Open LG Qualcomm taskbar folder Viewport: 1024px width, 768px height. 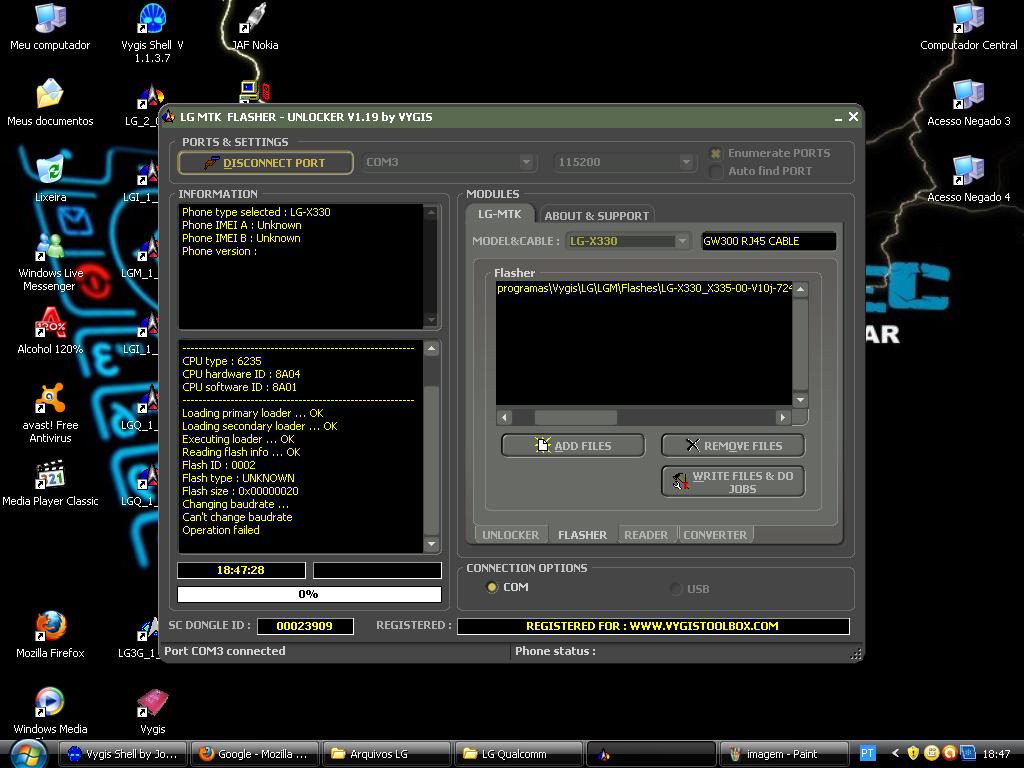pyautogui.click(x=519, y=754)
